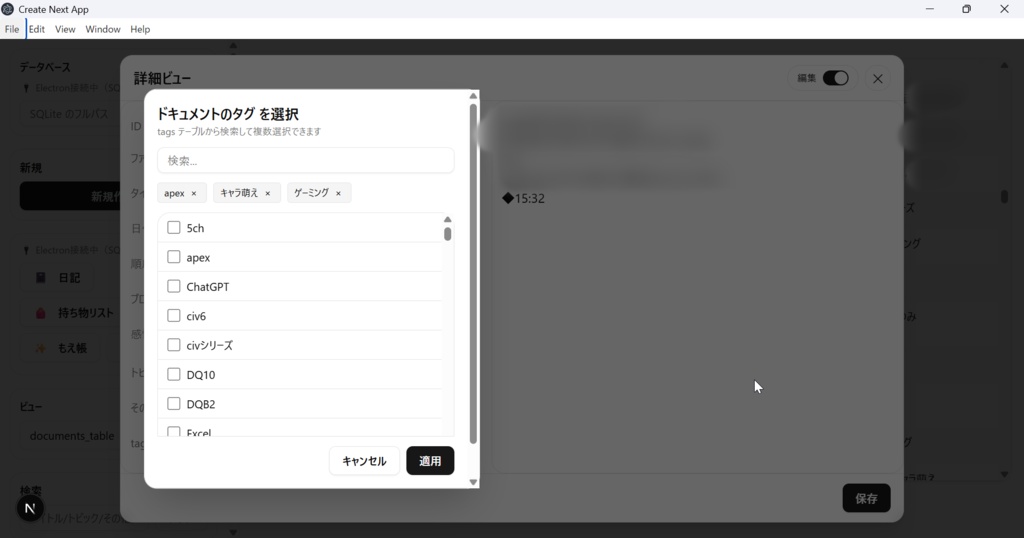Open the View menu
Viewport: 1024px width, 538px height.
[65, 29]
